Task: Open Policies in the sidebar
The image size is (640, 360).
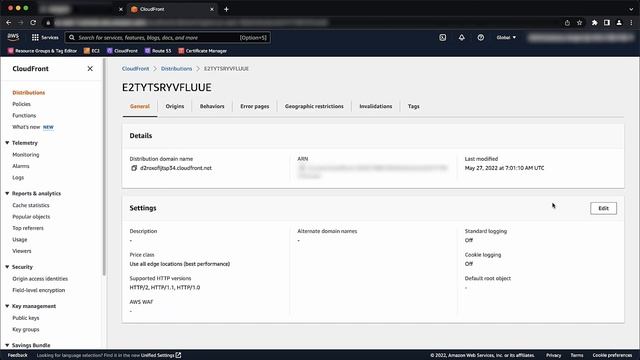Action: pyautogui.click(x=21, y=104)
